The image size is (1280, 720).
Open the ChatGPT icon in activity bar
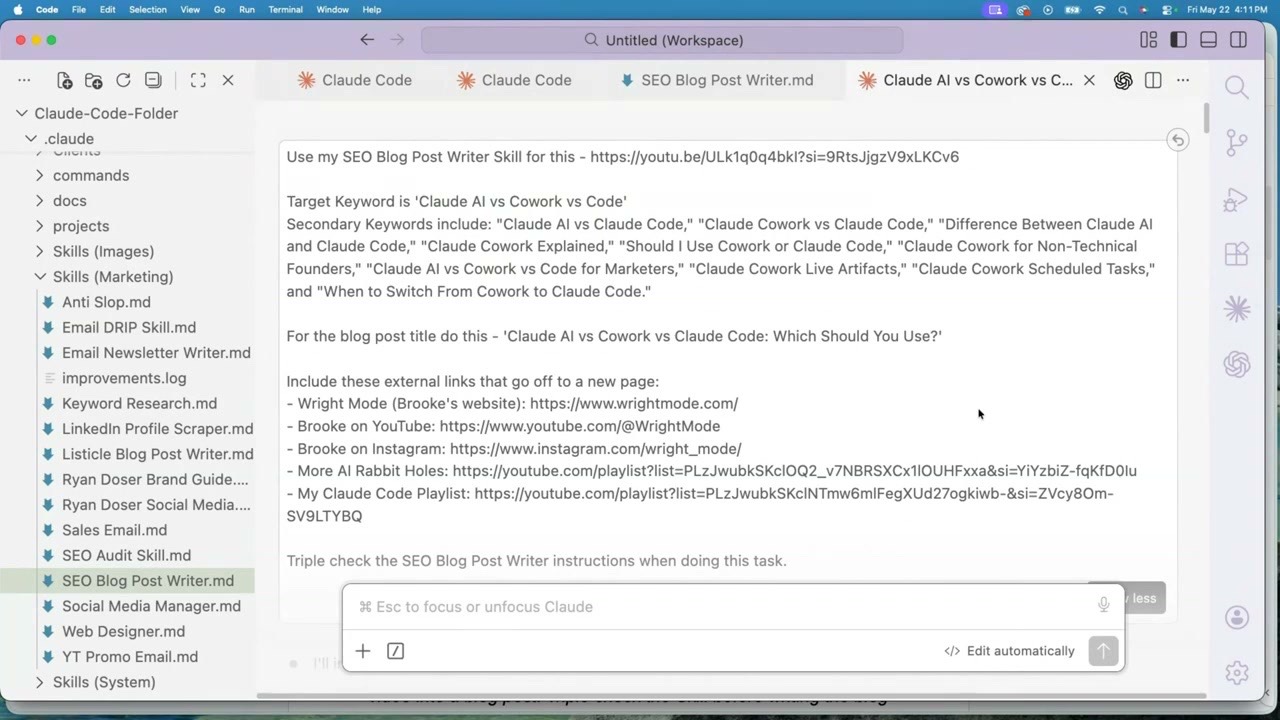coord(1237,364)
